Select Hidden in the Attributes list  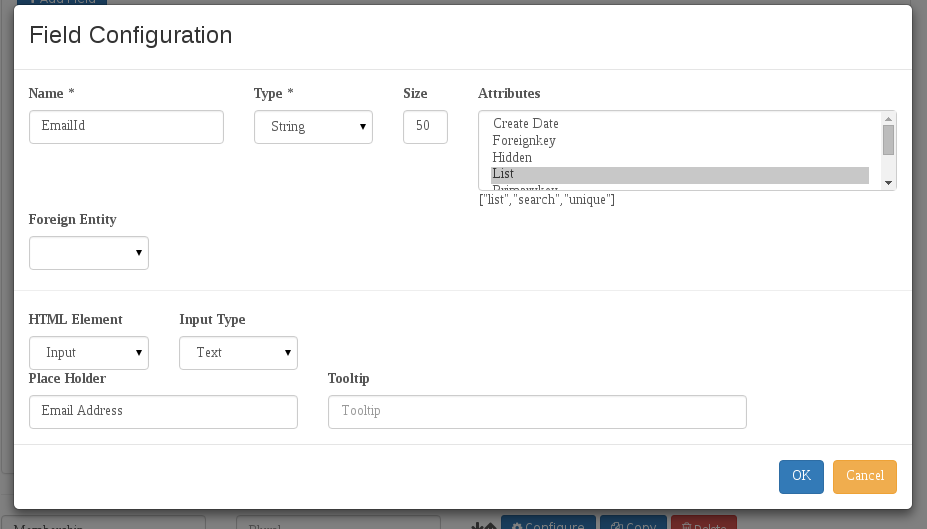680,158
